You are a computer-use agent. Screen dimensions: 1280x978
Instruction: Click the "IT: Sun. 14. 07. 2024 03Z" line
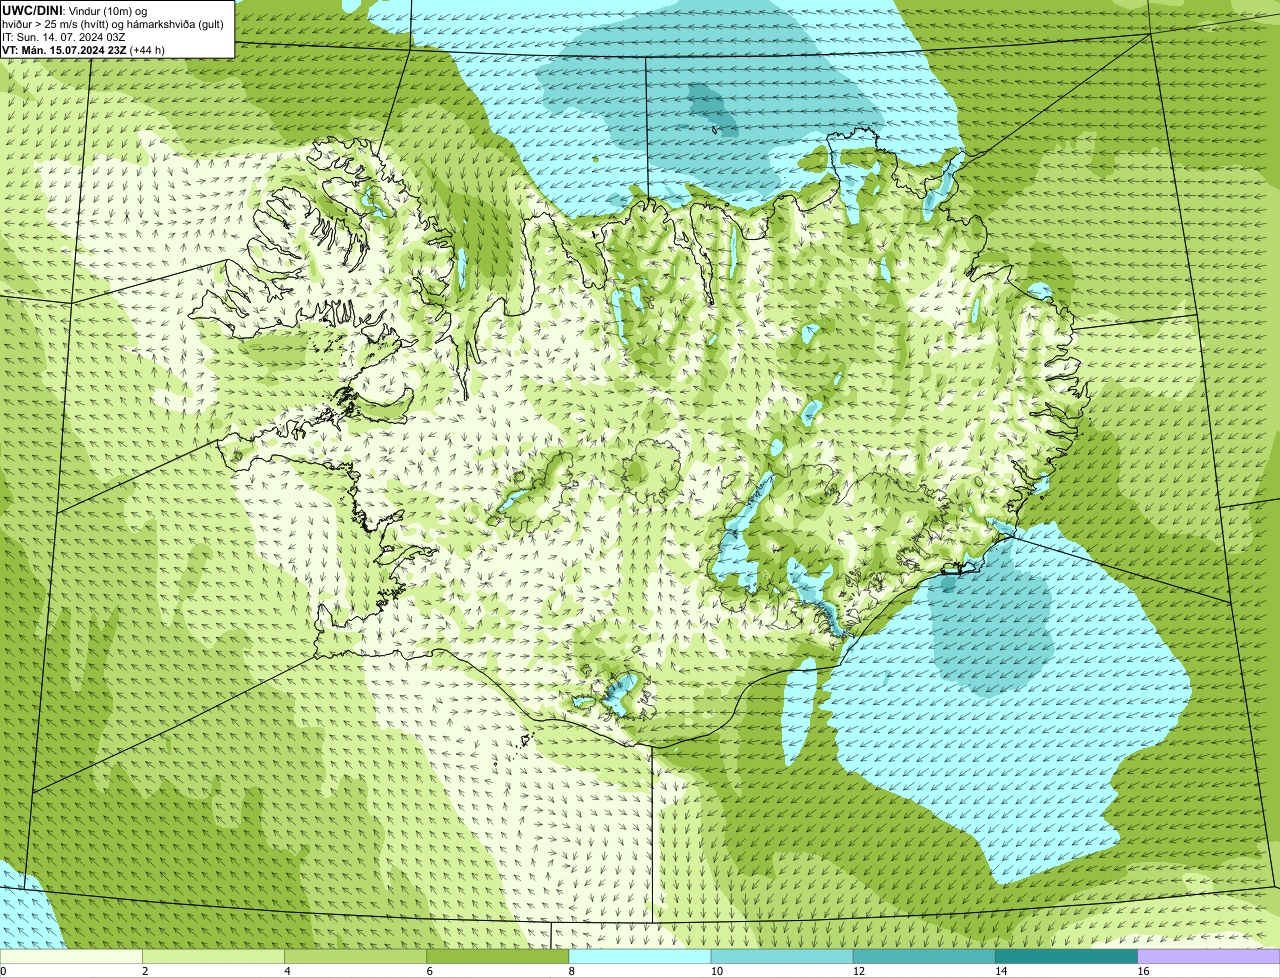point(64,37)
